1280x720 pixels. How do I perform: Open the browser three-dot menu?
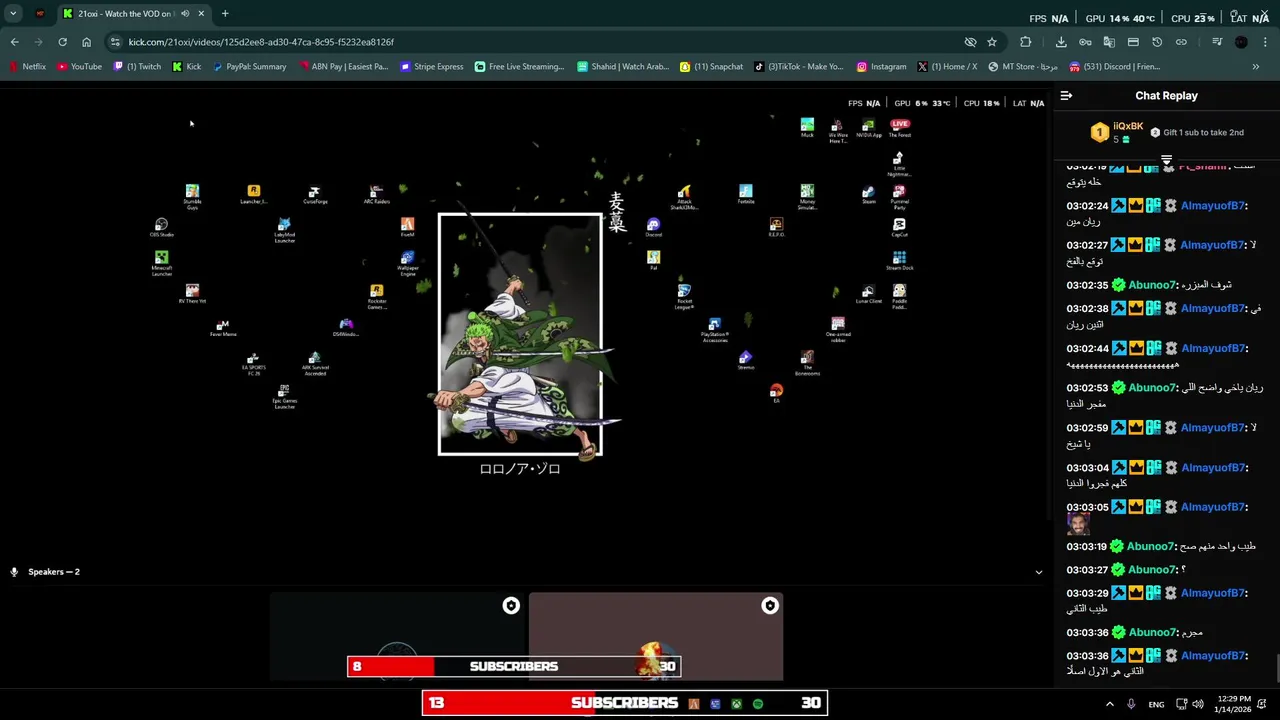point(1266,42)
